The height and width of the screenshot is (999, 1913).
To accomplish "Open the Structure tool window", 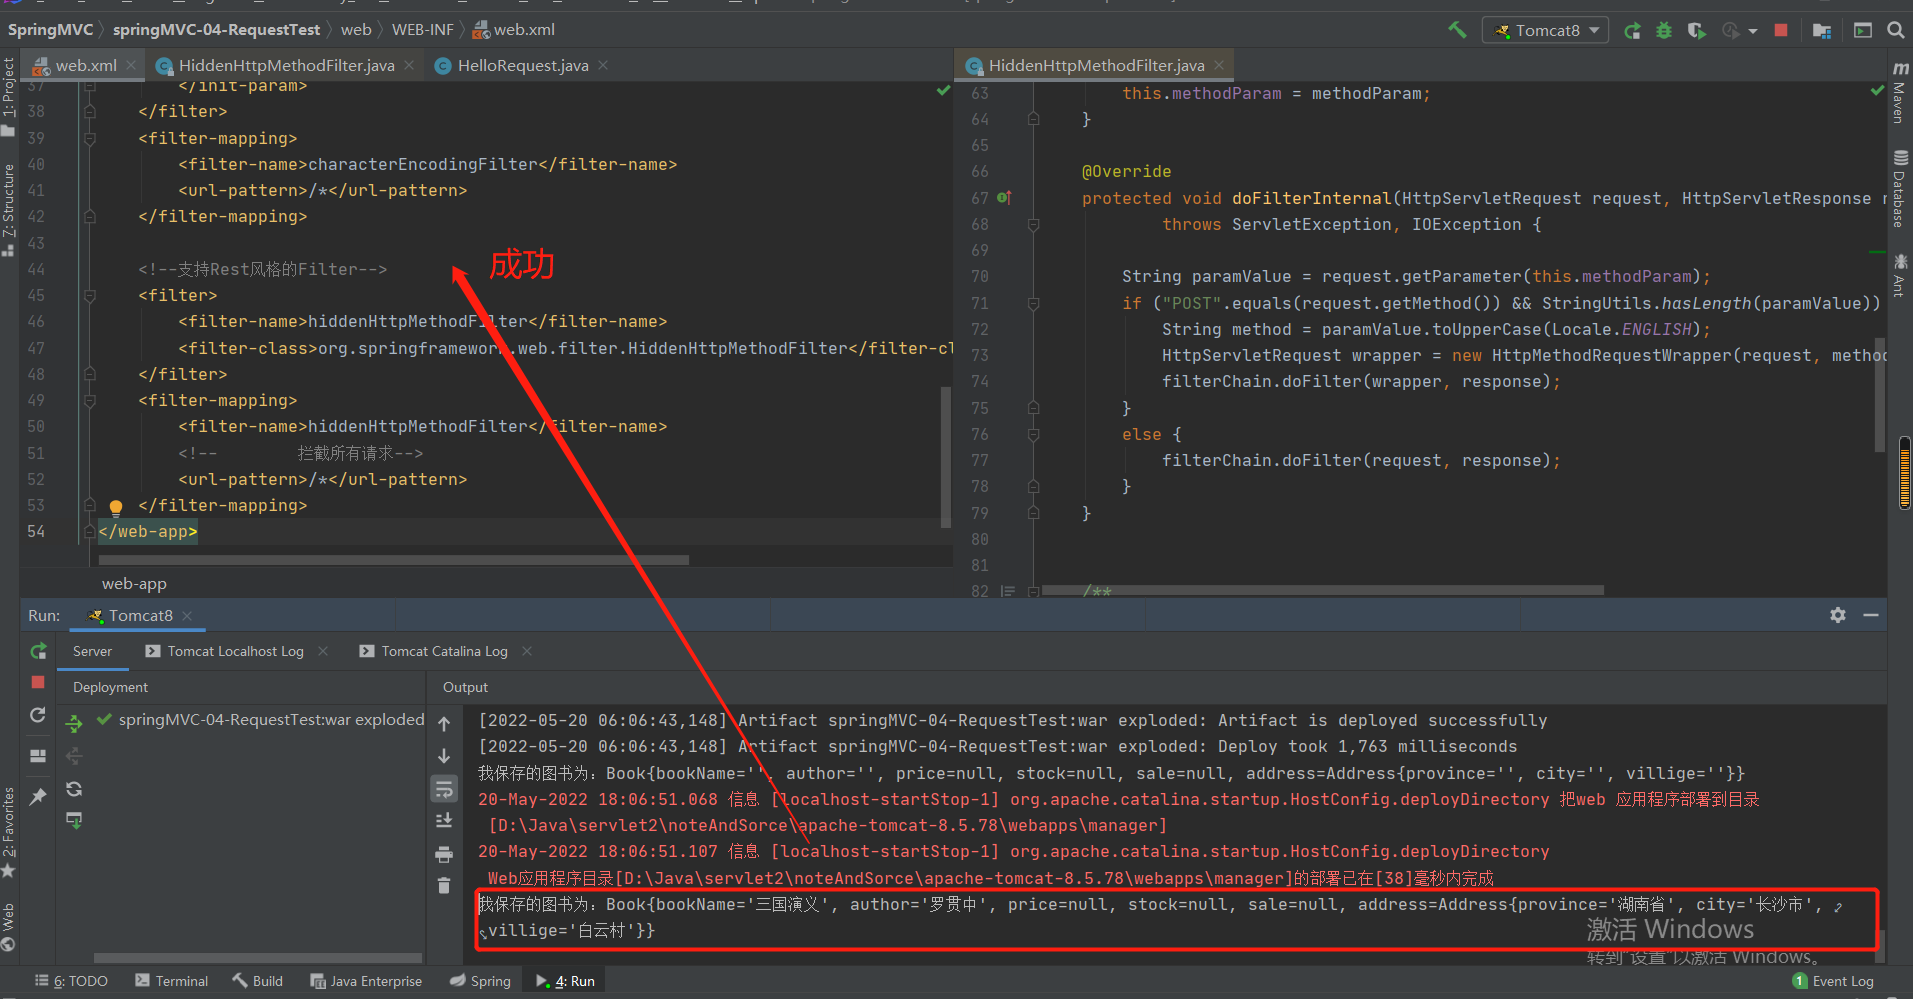I will [x=9, y=209].
